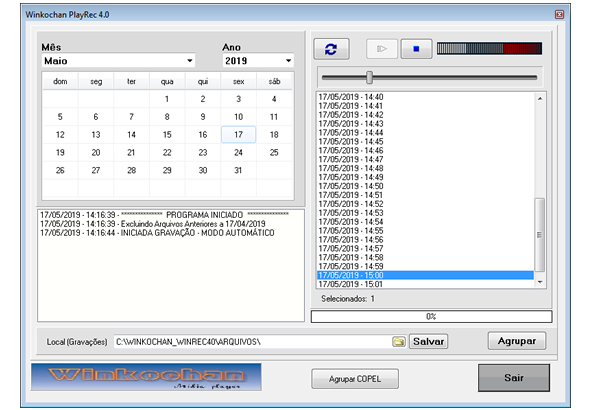Open the Ano dropdown showing 2019
The height and width of the screenshot is (410, 590).
pyautogui.click(x=258, y=61)
